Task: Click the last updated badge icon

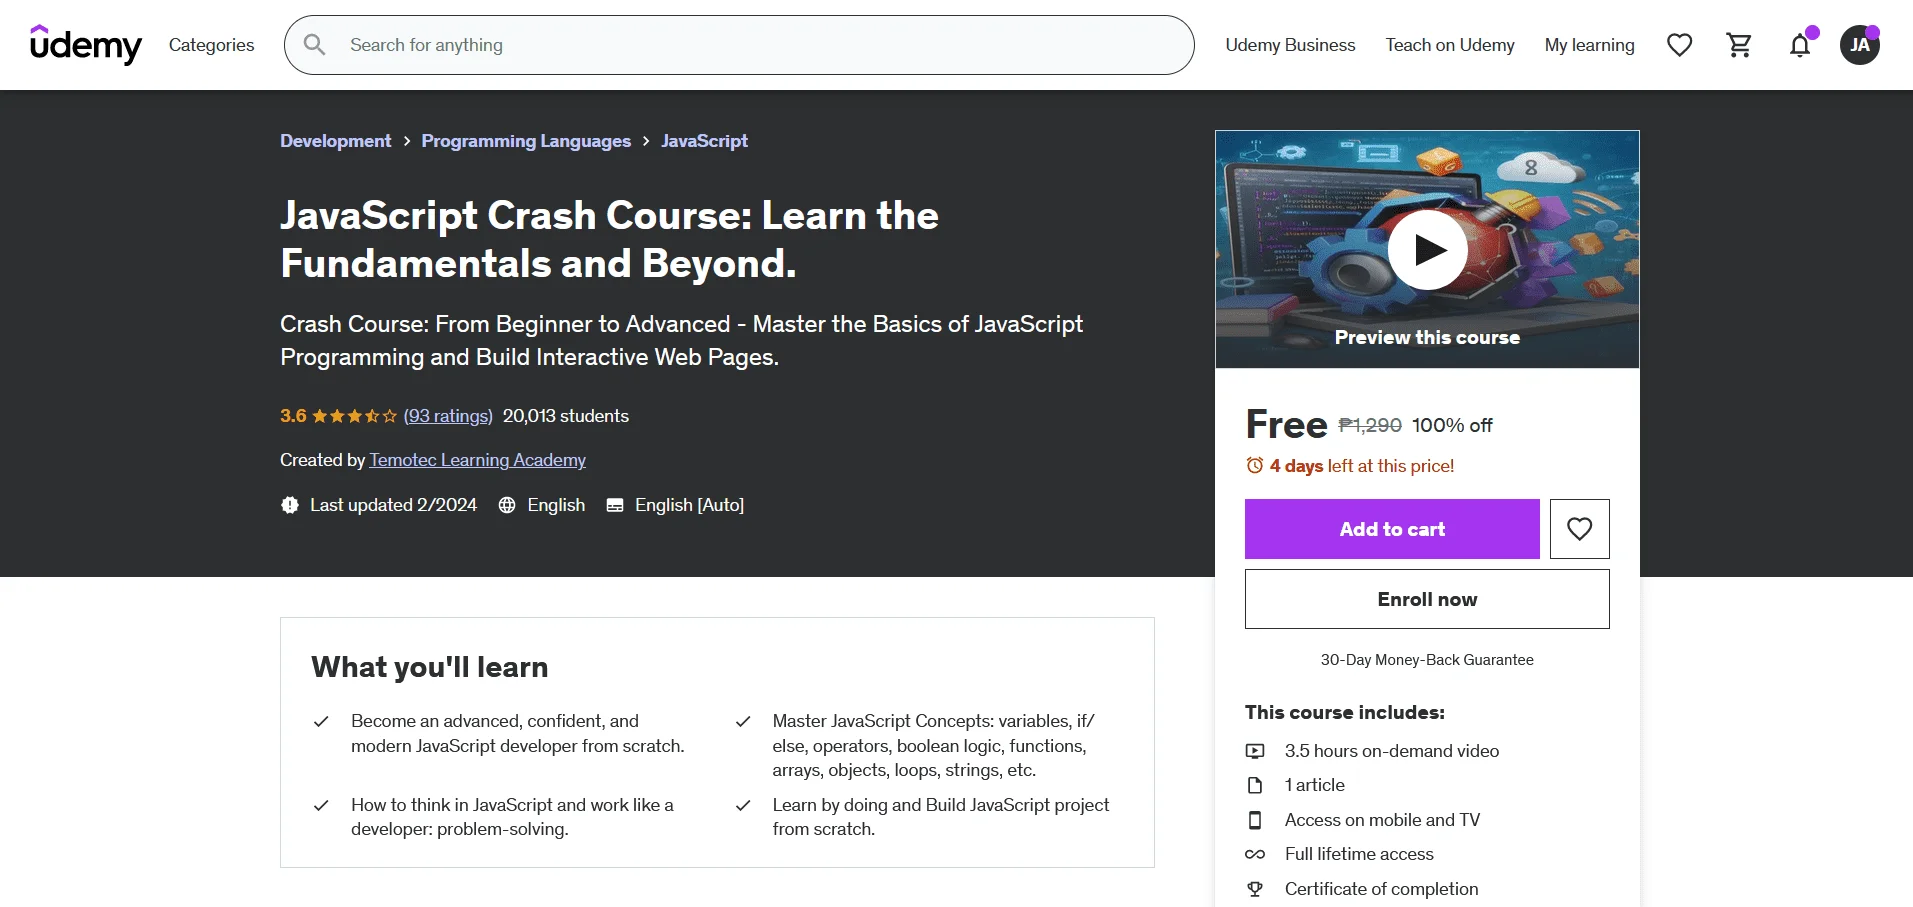Action: [x=290, y=505]
